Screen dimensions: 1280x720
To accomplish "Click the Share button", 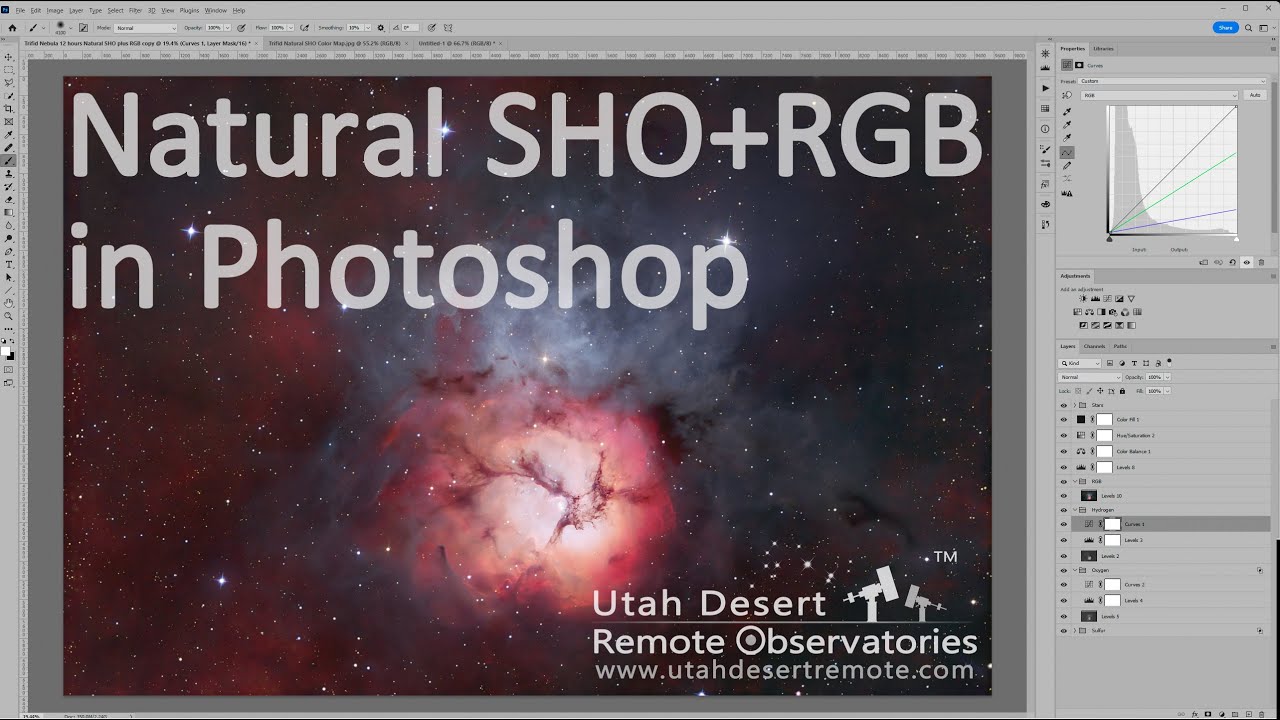I will tap(1226, 27).
